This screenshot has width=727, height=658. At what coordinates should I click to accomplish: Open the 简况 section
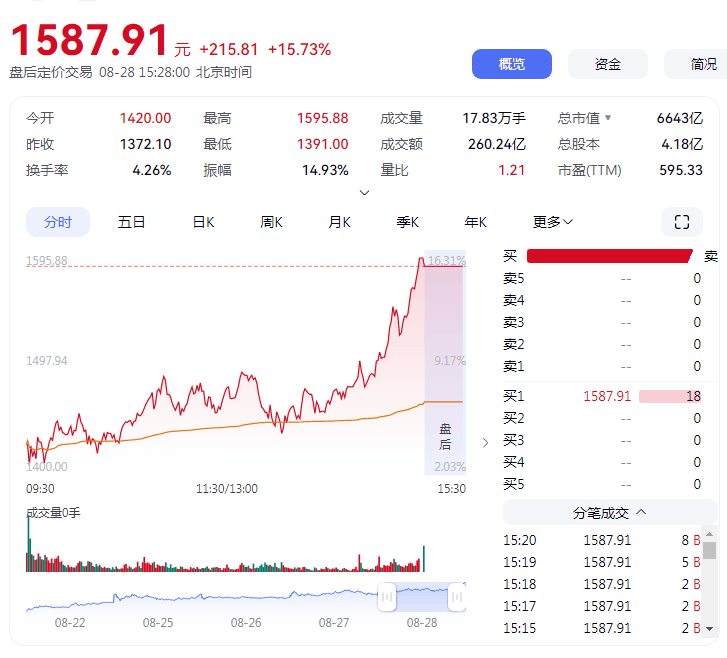702,64
